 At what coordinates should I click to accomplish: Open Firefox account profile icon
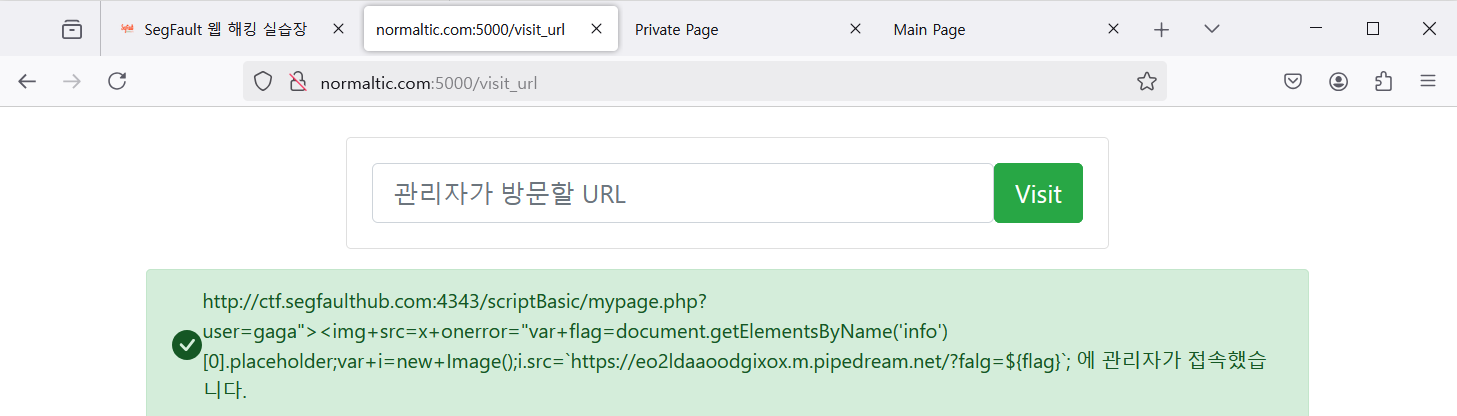[x=1338, y=82]
